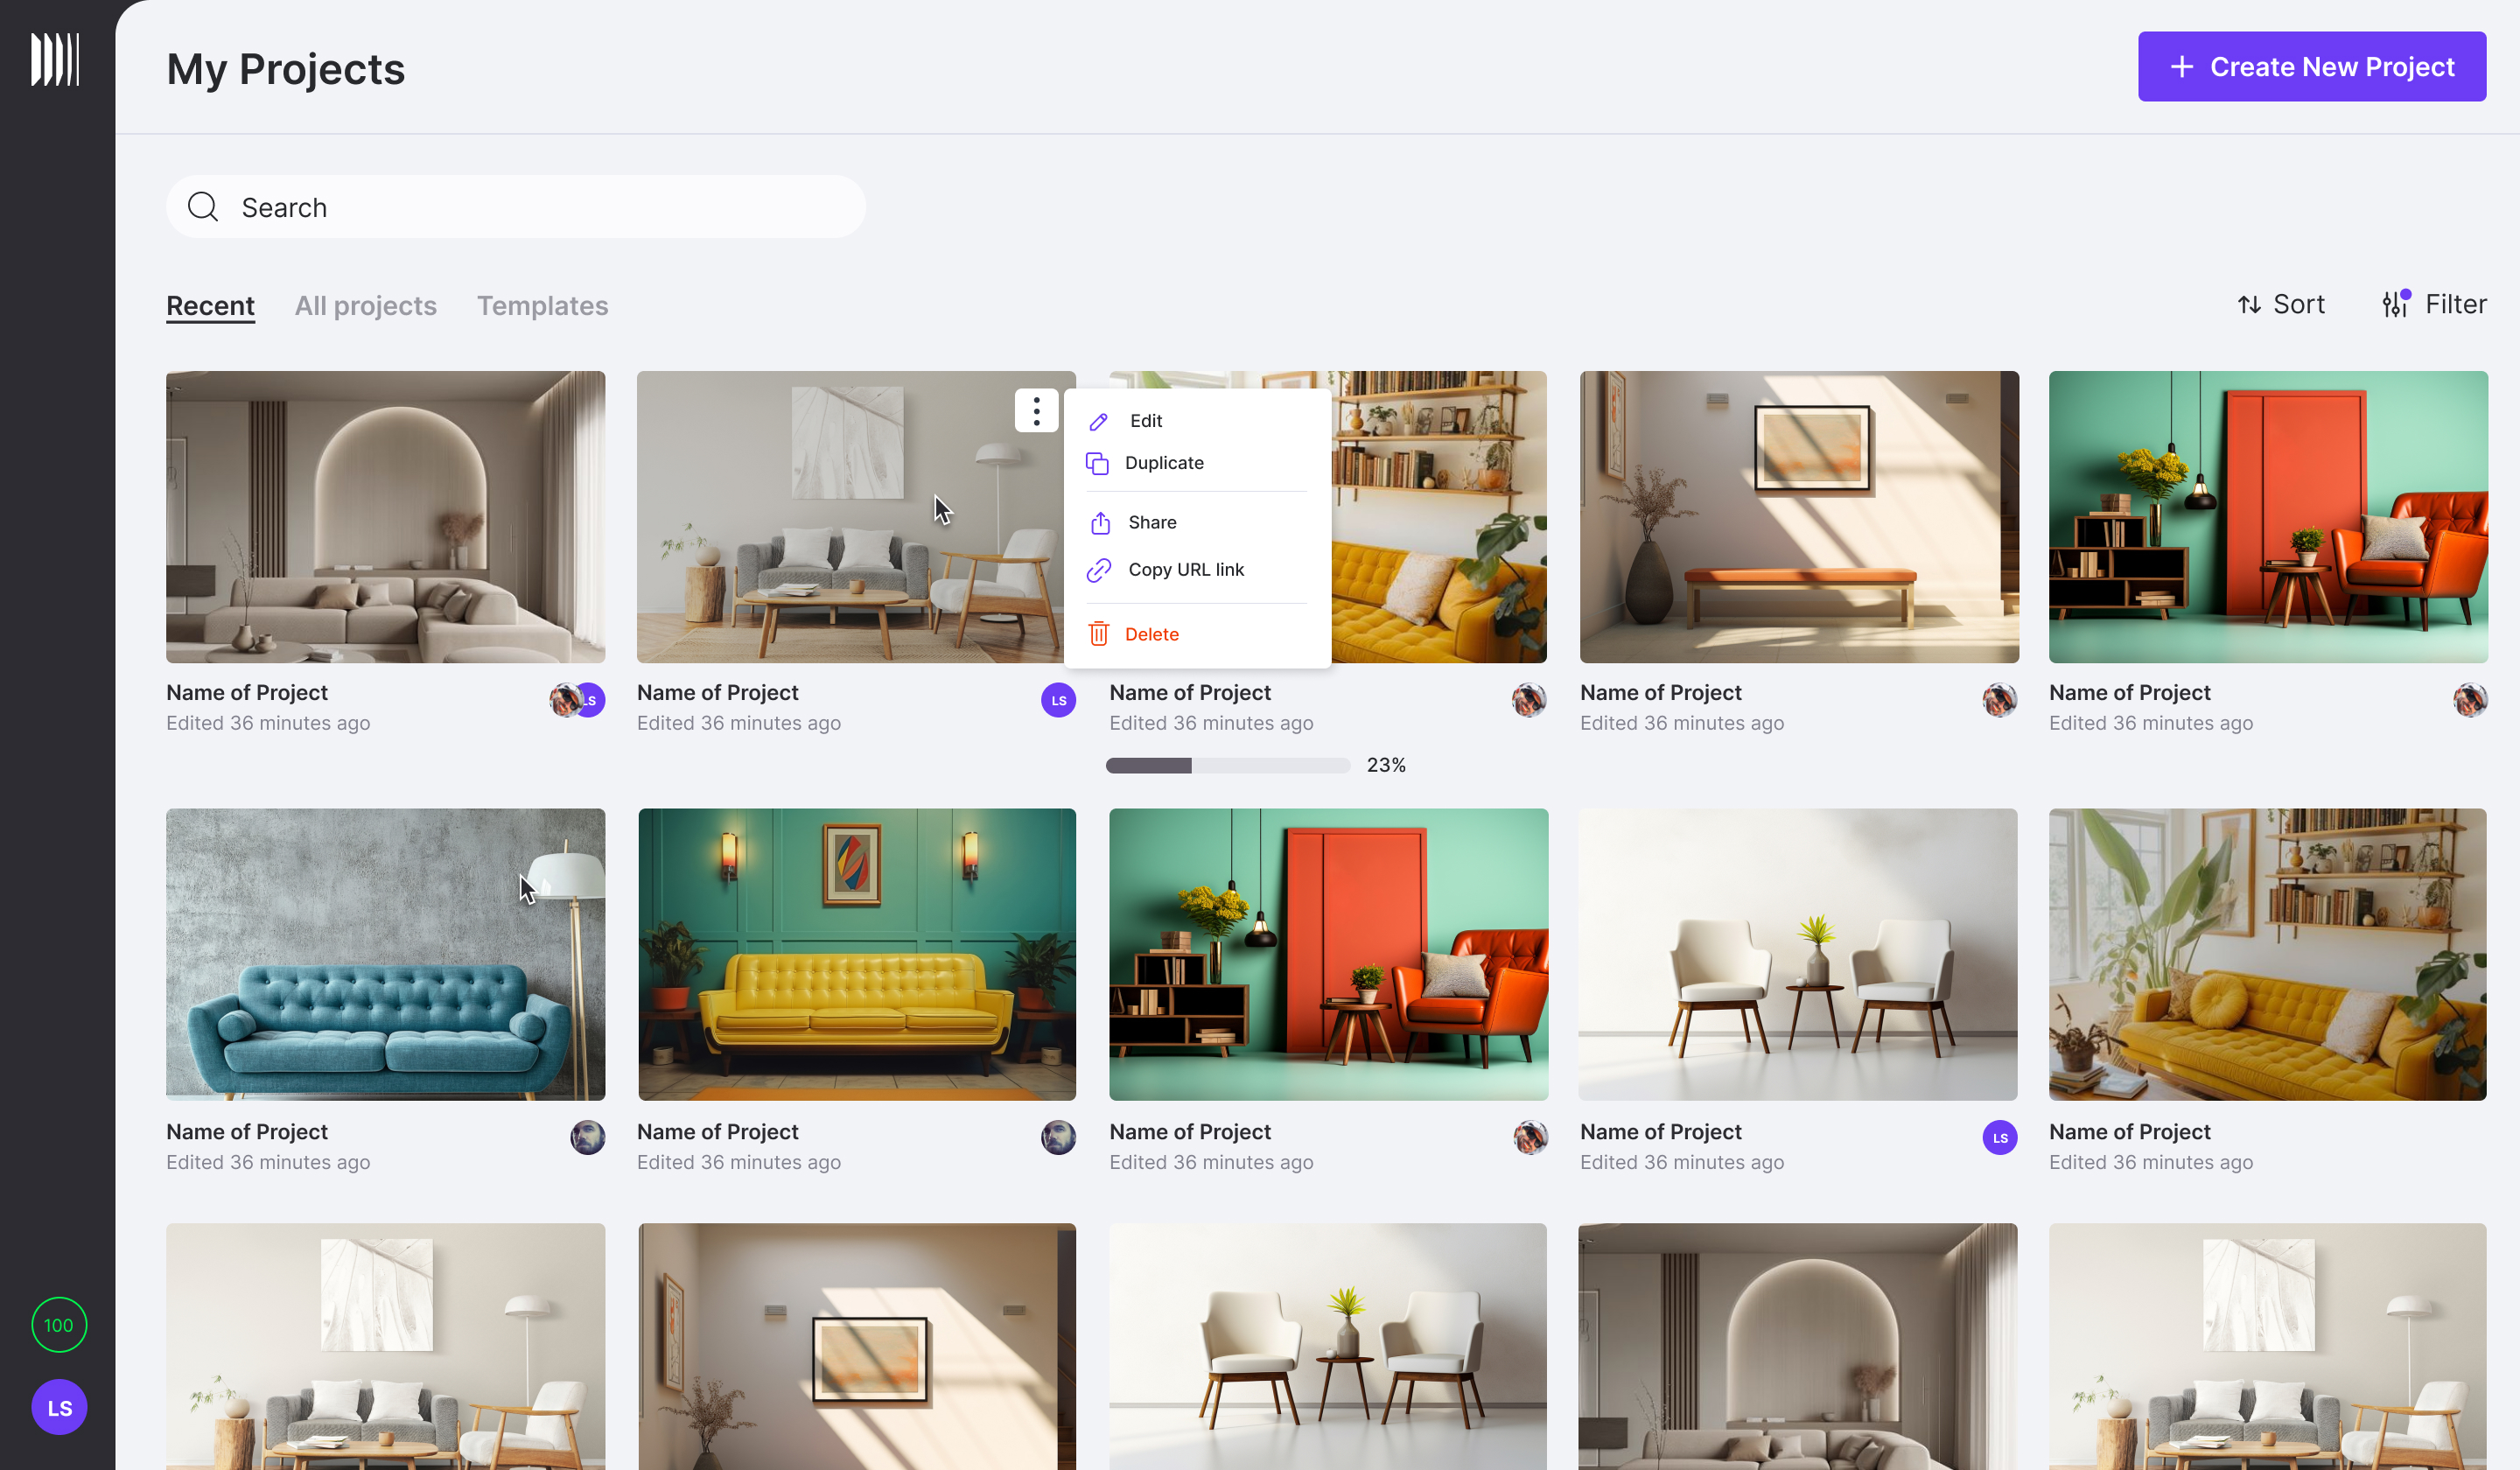Viewport: 2520px width, 1470px height.
Task: Click the LS avatar at the bottom of the sidebar
Action: tap(59, 1407)
